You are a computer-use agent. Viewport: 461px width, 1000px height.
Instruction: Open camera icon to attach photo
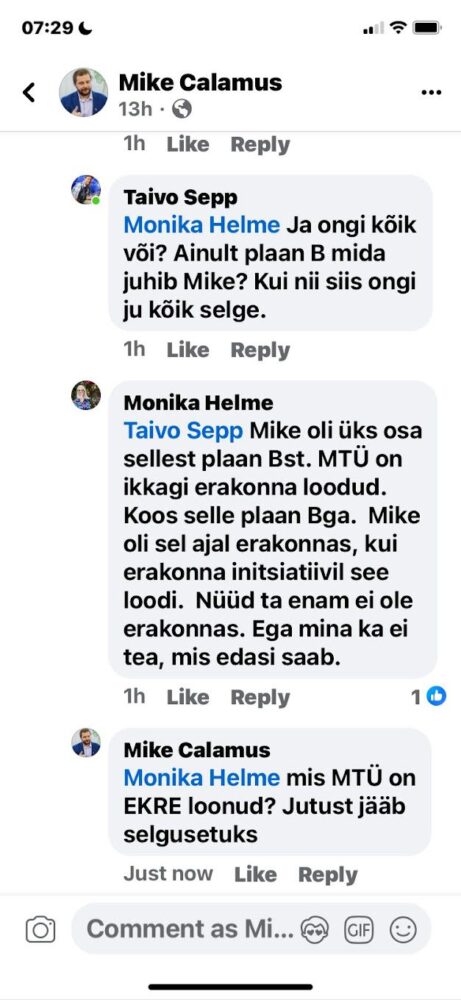click(41, 930)
